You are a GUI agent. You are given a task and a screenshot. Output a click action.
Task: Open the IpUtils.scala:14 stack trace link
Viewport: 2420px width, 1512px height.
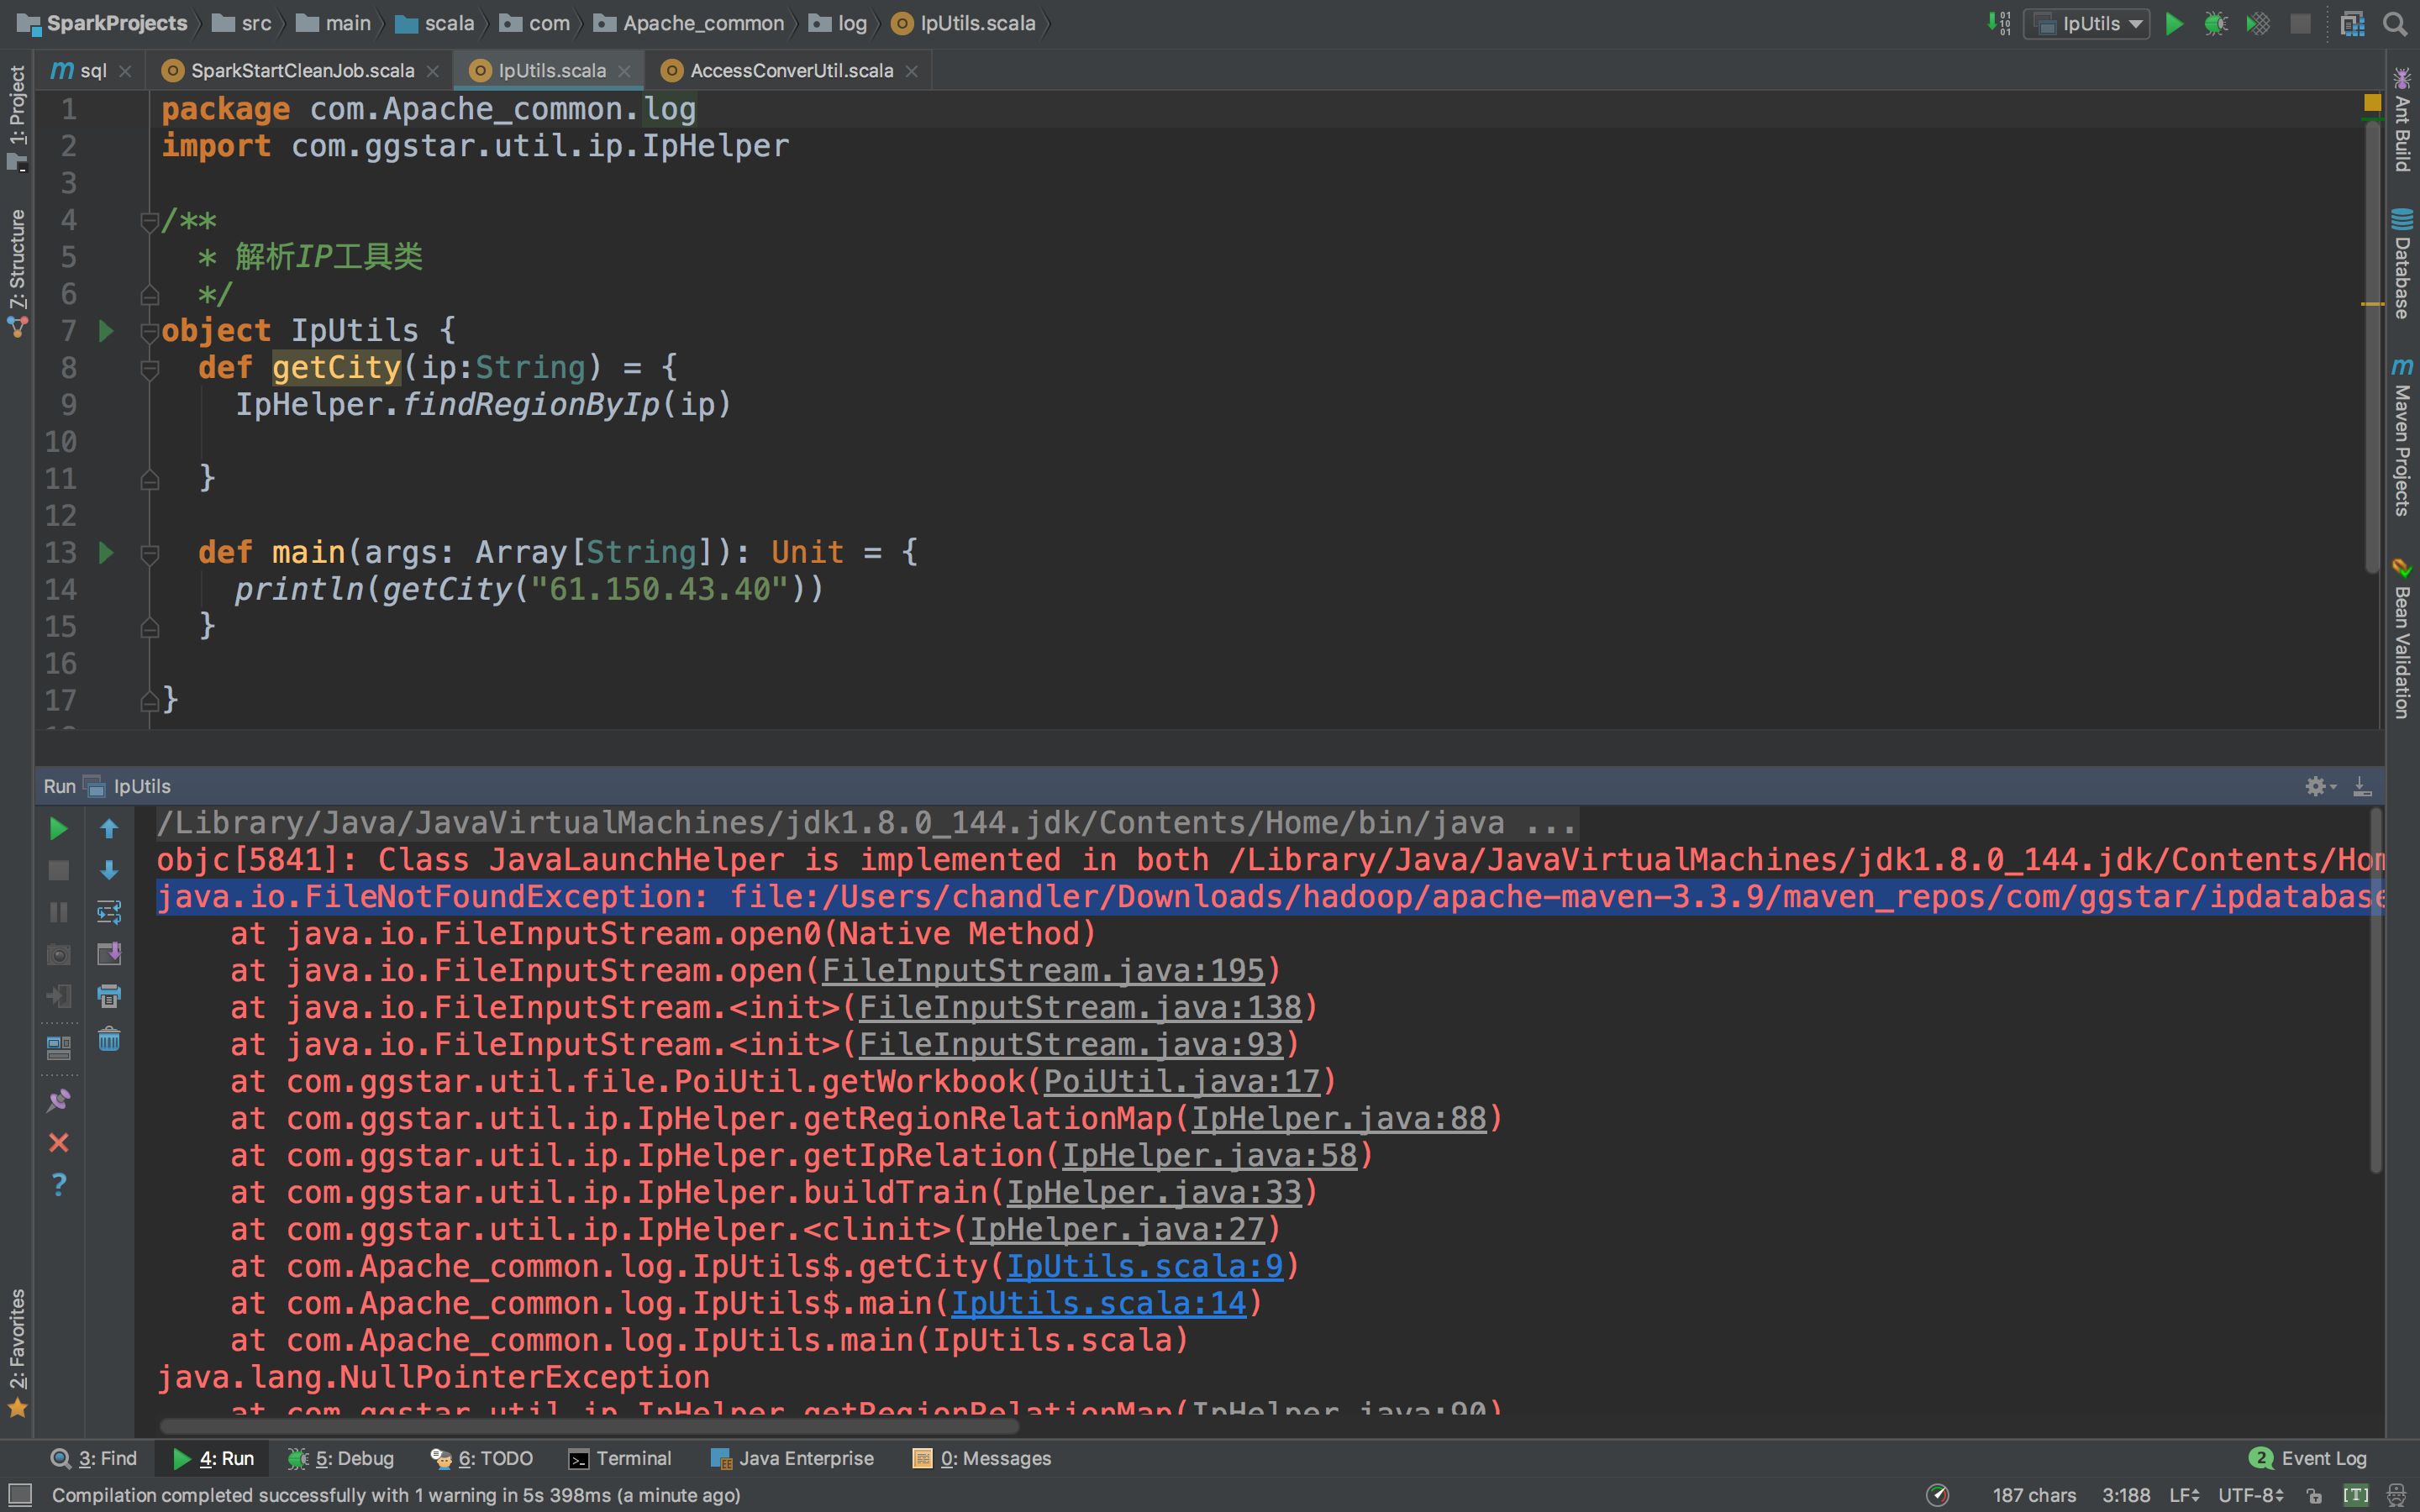click(x=1098, y=1303)
